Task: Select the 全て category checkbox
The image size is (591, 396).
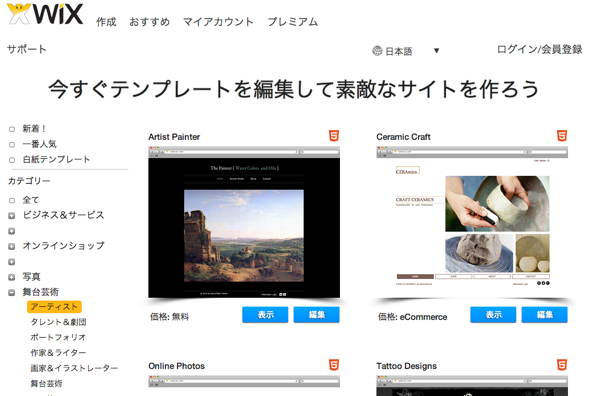Action: coord(12,200)
